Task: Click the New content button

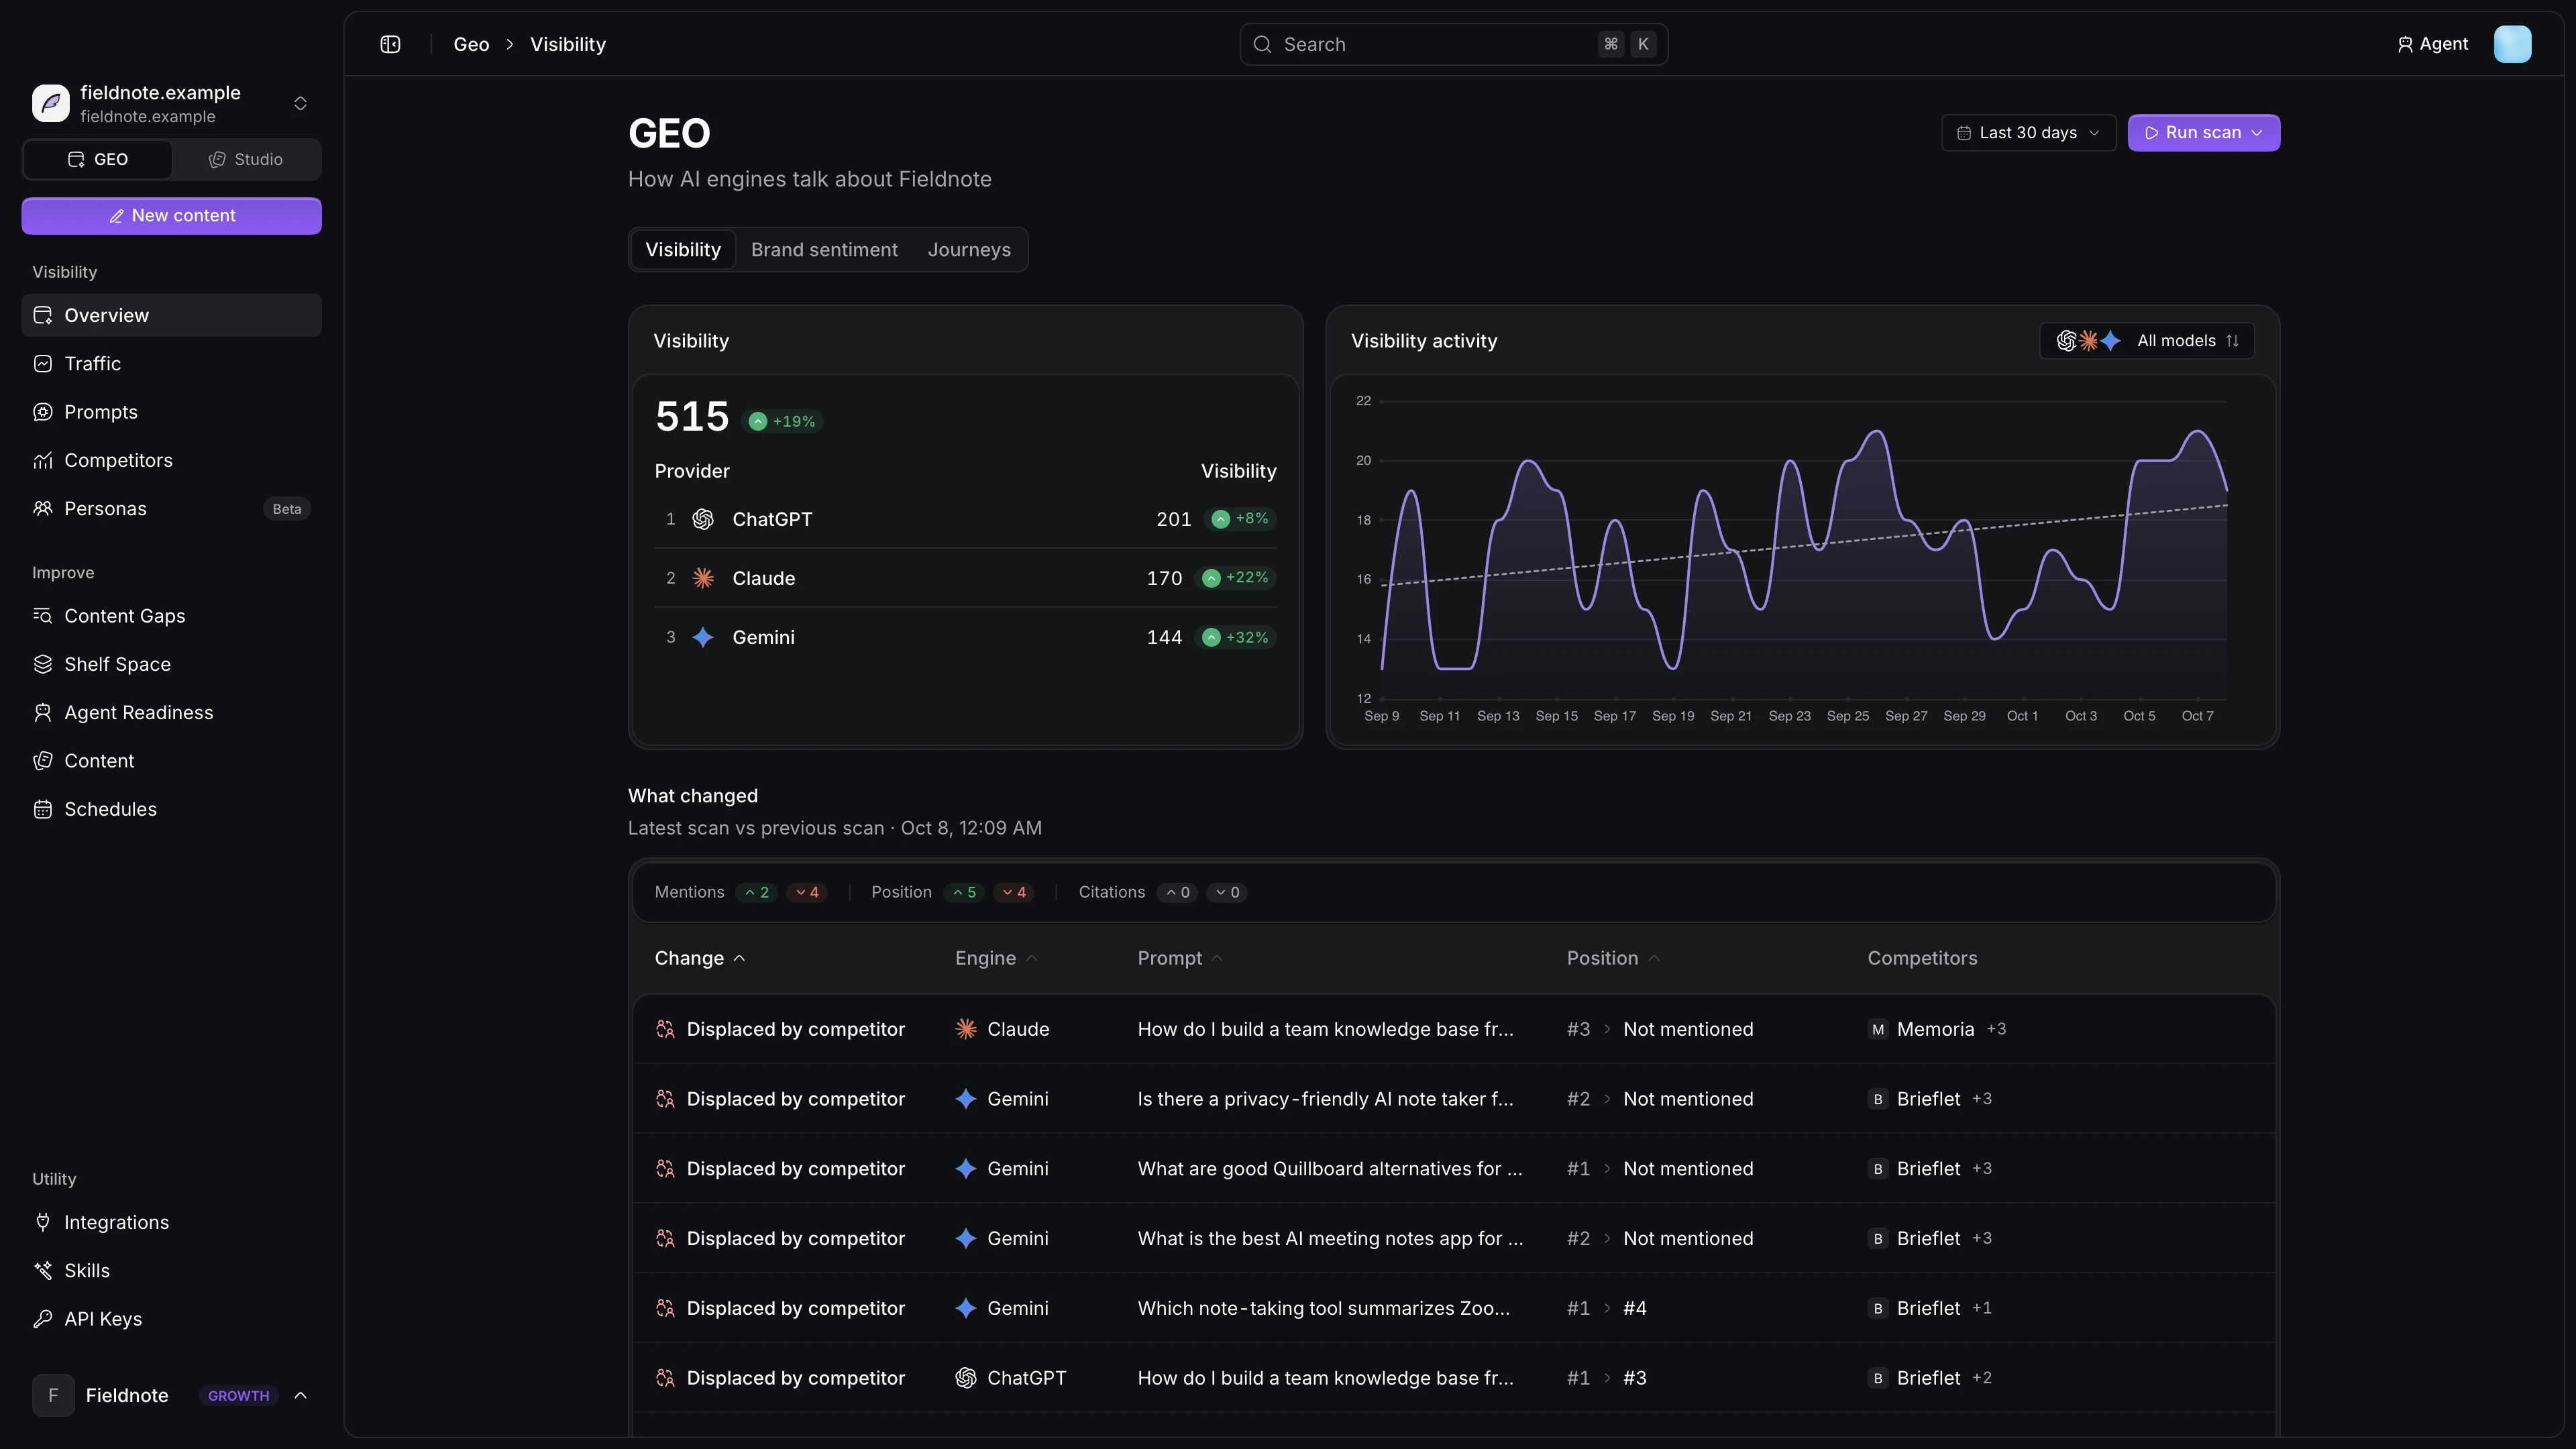Action: tap(171, 216)
